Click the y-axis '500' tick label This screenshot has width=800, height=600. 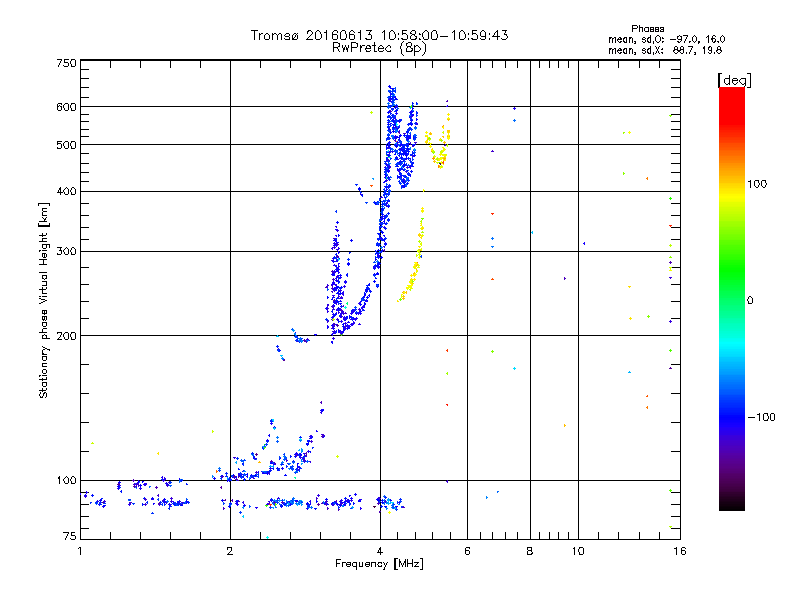coord(66,145)
